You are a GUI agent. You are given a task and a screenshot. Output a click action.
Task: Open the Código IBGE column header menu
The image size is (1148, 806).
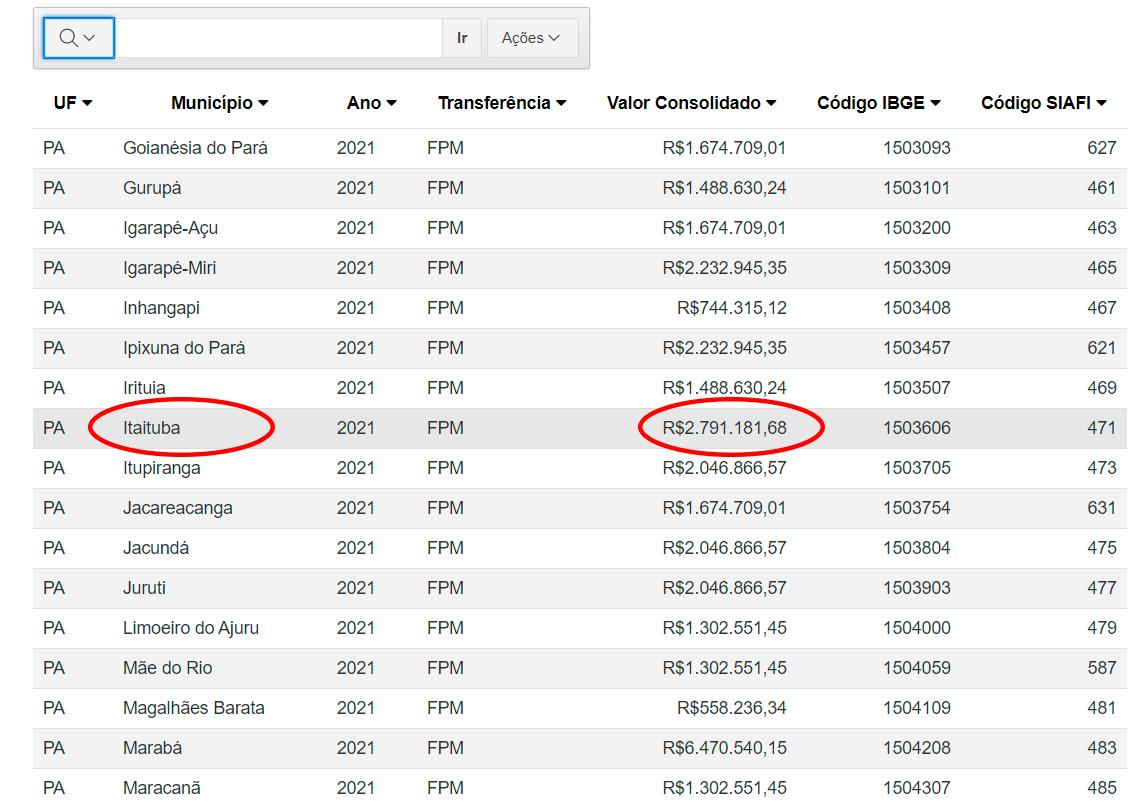coord(878,103)
